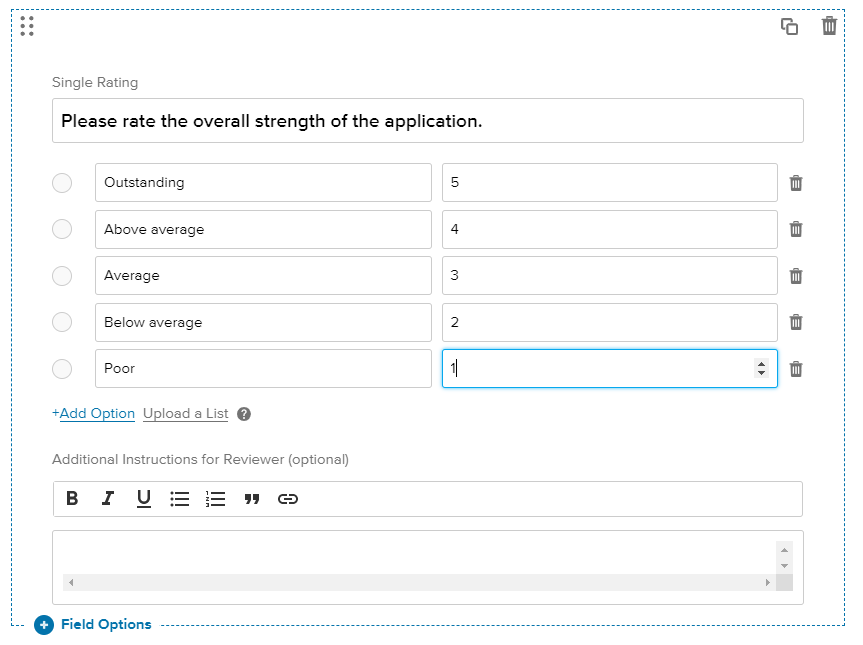Increase the Poor score with up stepper
The width and height of the screenshot is (863, 645).
(762, 363)
